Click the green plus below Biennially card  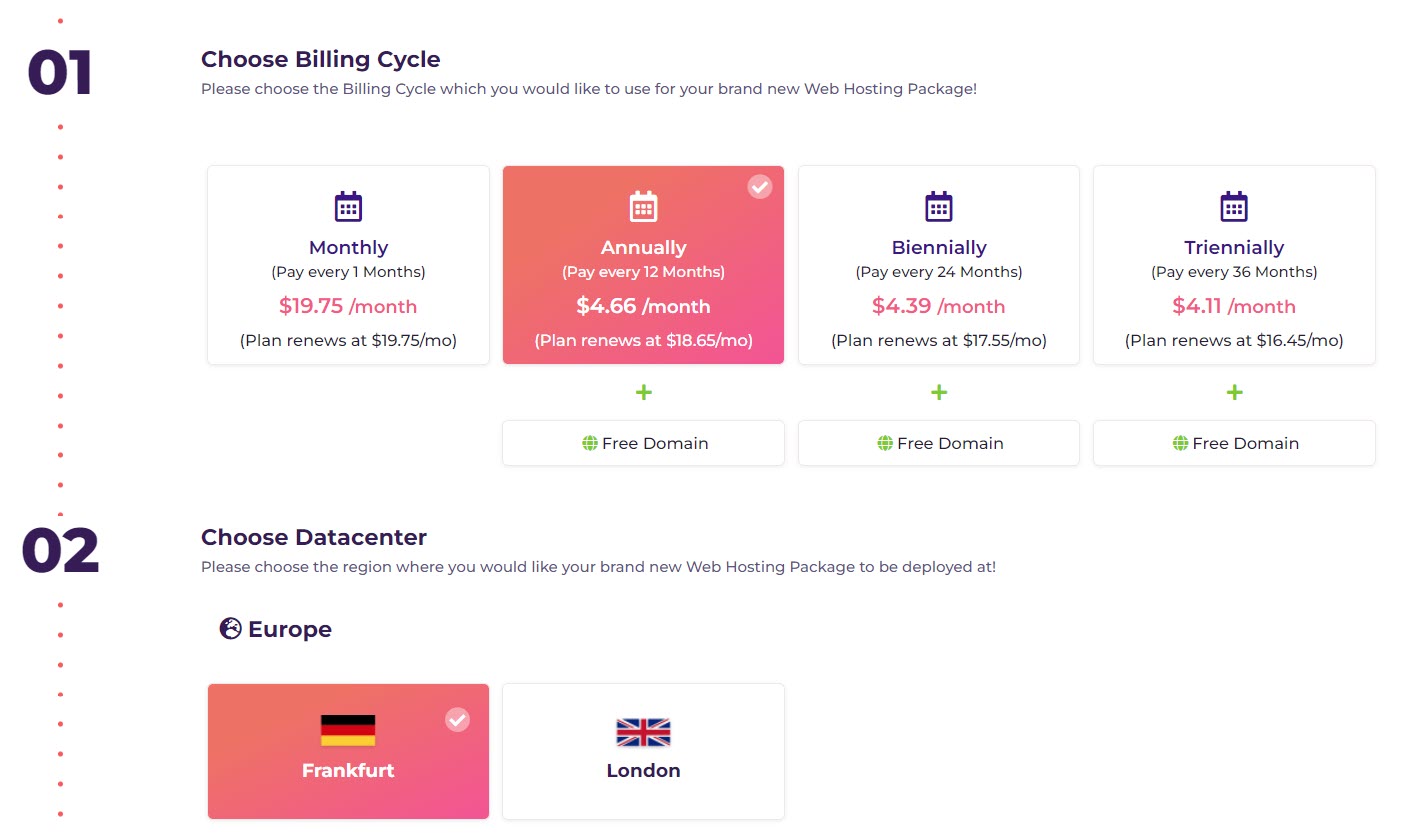point(939,392)
